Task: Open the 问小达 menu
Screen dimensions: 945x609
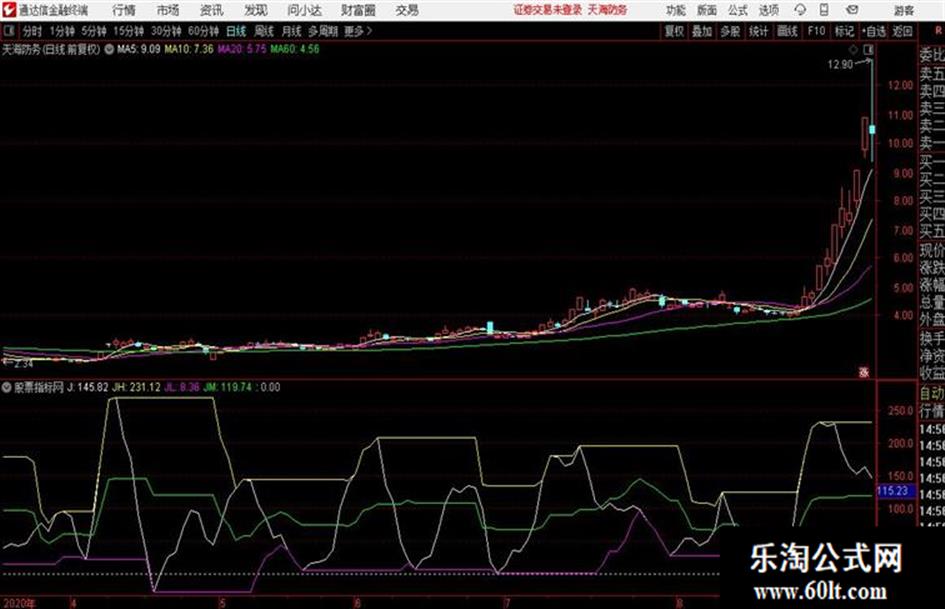Action: [x=304, y=10]
